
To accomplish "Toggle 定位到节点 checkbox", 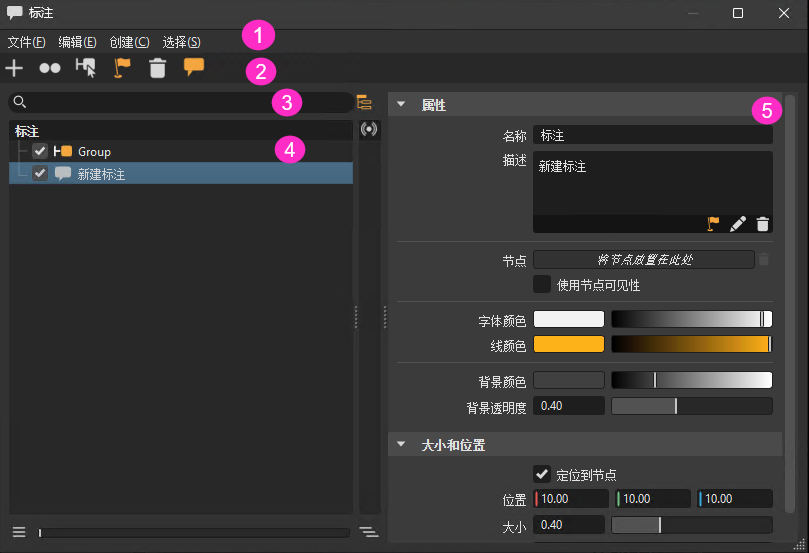I will click(542, 474).
